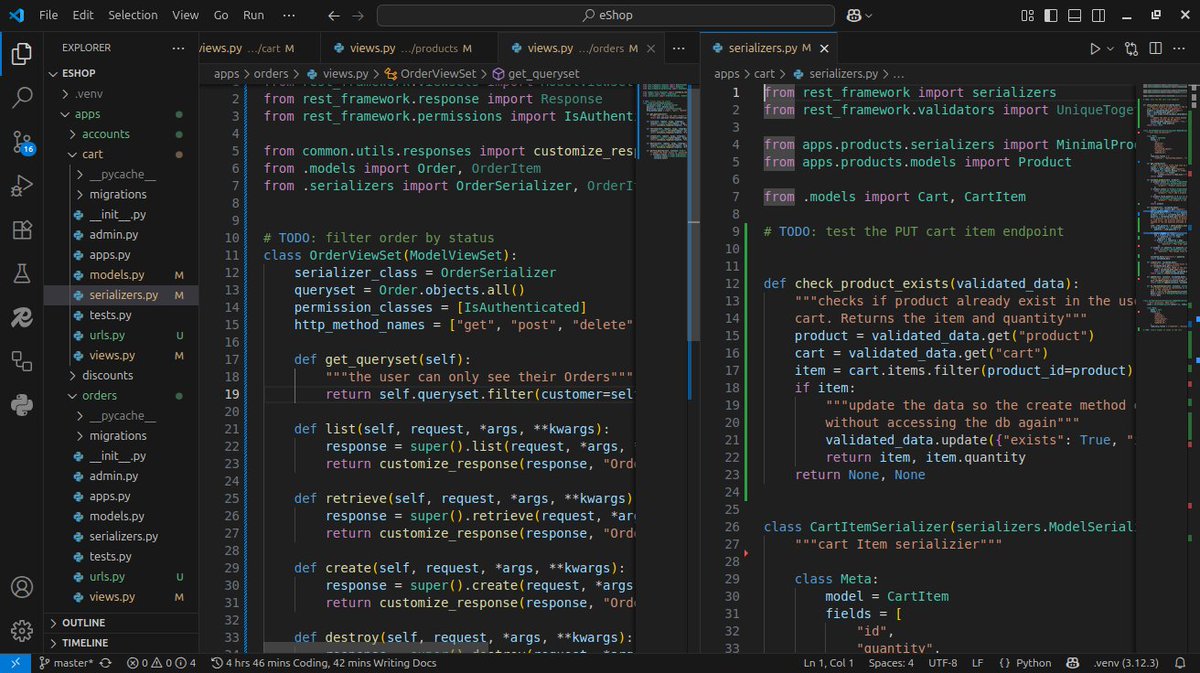Expand the TIMELINE section
This screenshot has height=673, width=1200.
[121, 643]
